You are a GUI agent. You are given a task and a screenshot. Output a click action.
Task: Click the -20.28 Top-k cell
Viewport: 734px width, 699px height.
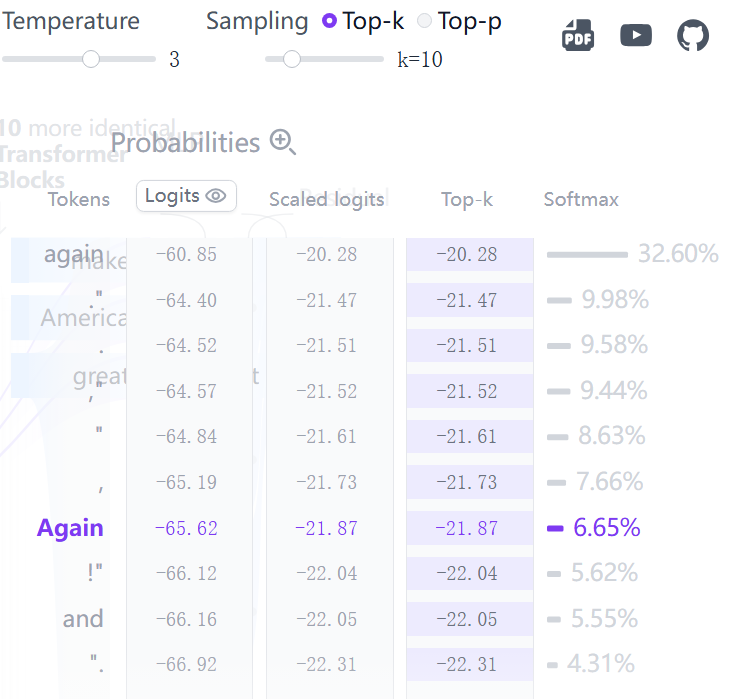pos(470,254)
